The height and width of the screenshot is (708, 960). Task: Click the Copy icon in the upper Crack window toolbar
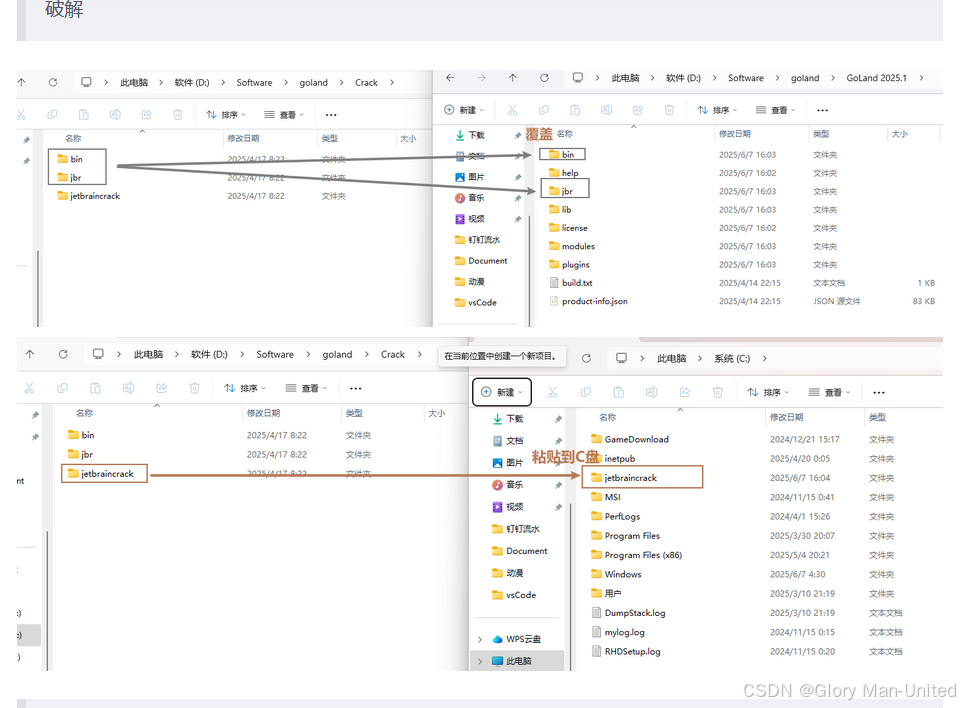(52, 115)
